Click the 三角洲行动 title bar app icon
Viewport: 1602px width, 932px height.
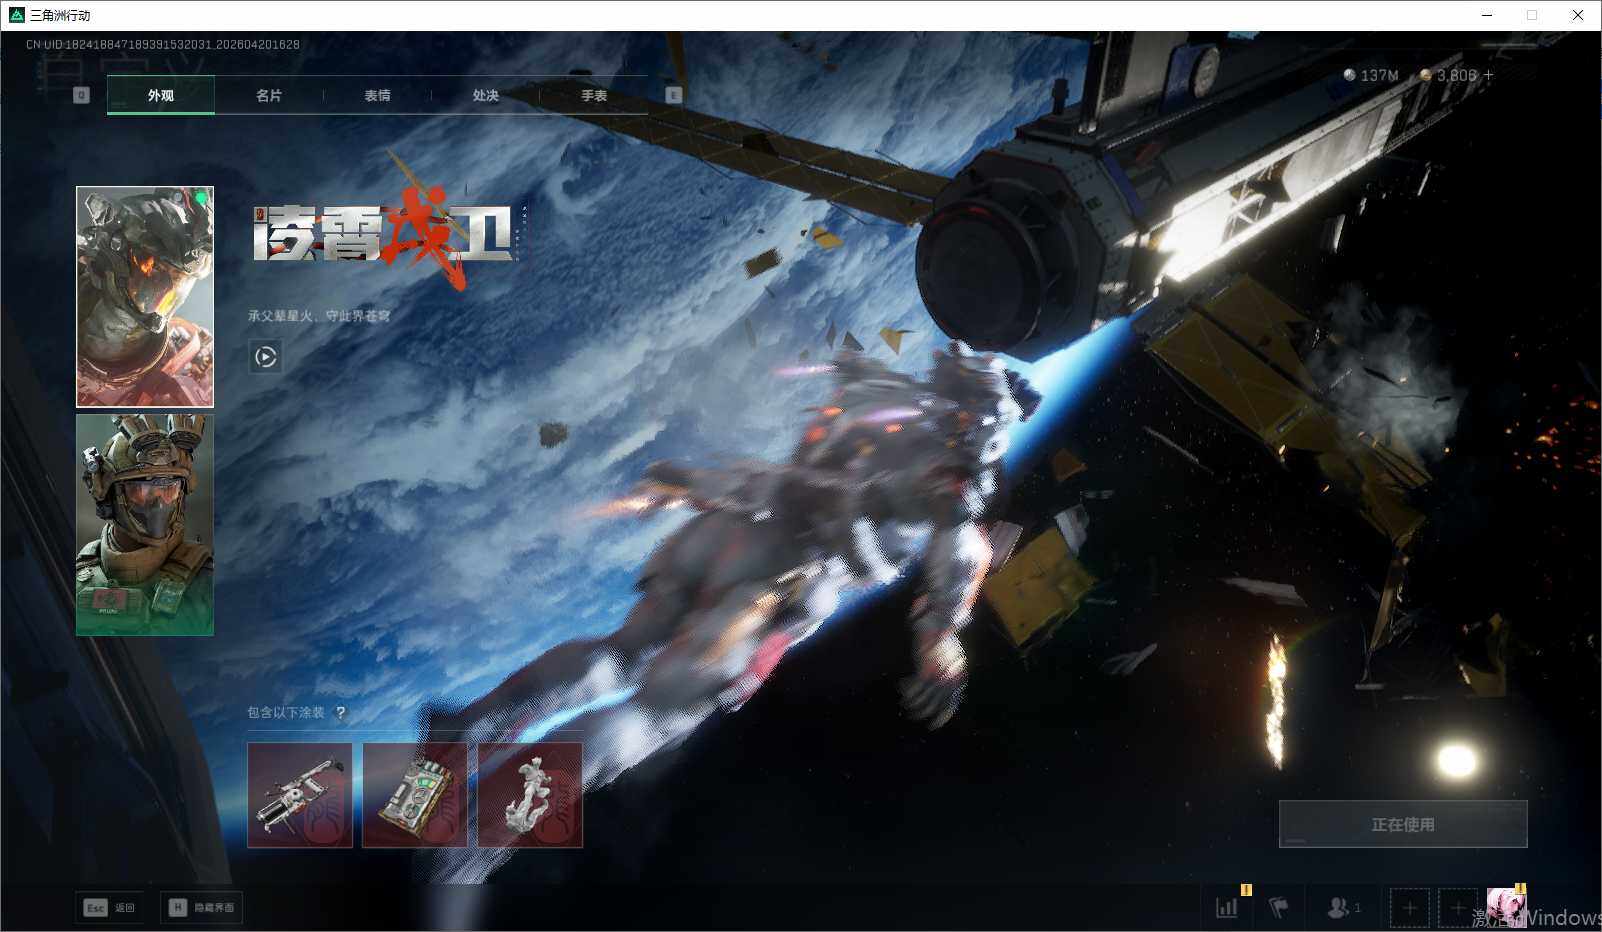[16, 15]
